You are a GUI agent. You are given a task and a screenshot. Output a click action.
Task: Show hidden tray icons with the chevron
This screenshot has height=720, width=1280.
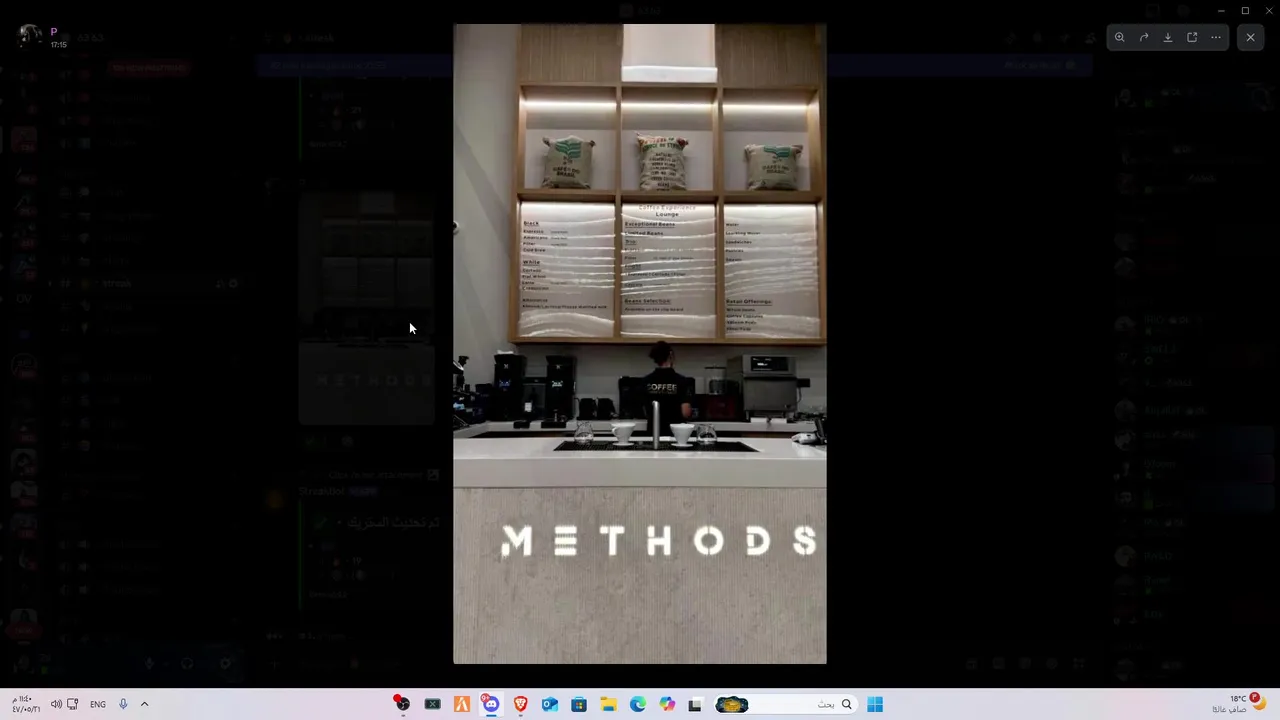pyautogui.click(x=144, y=704)
